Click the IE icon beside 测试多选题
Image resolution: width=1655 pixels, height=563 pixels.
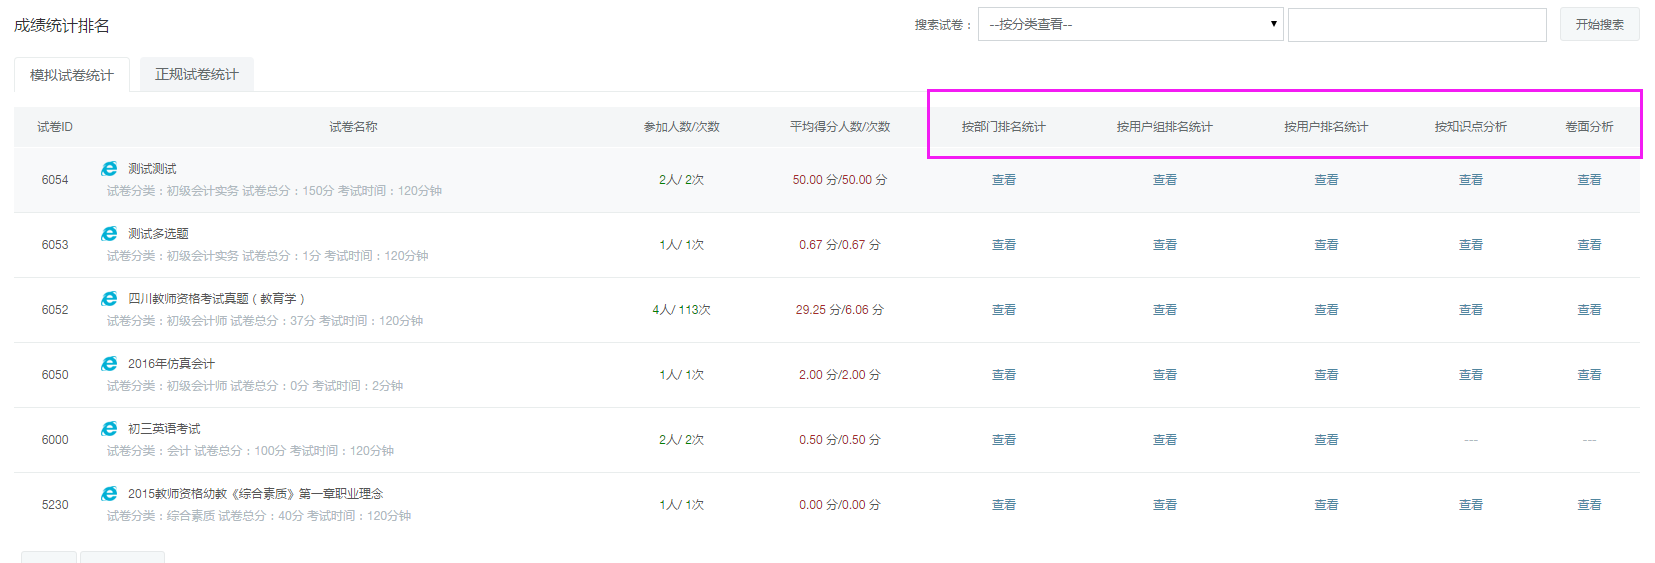(x=109, y=234)
